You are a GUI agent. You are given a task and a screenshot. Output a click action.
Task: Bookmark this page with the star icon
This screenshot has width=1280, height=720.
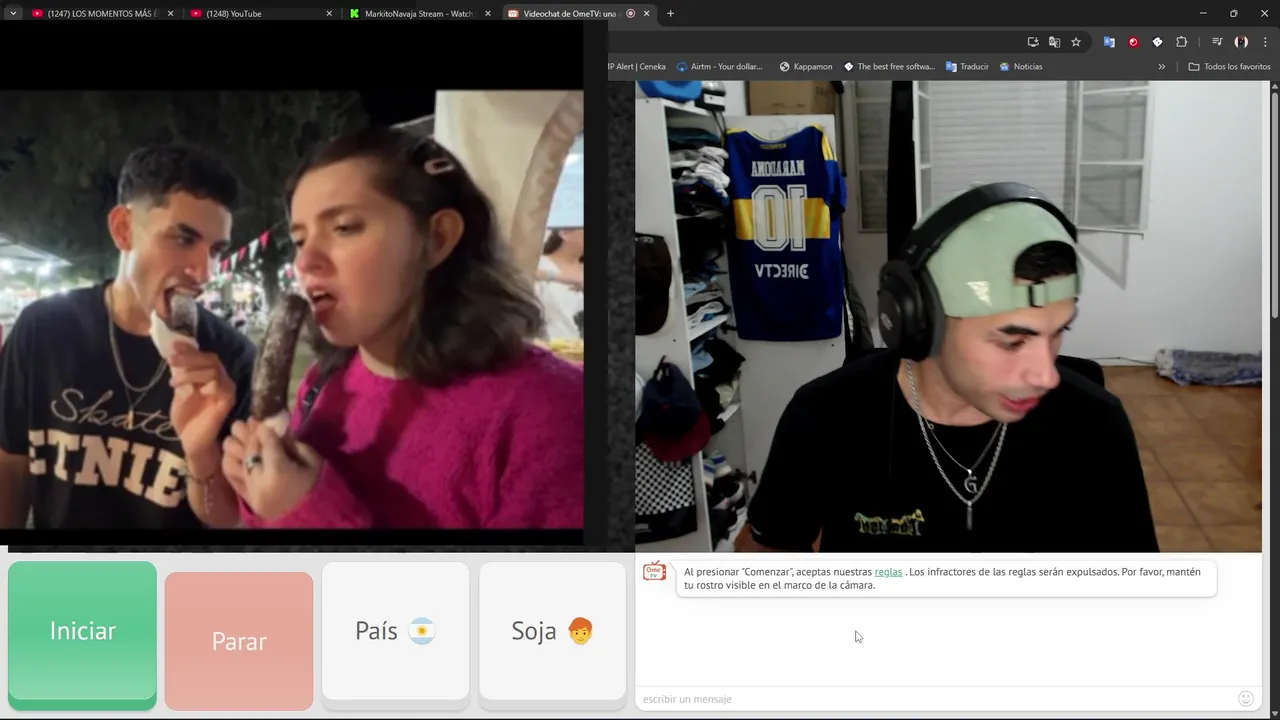click(x=1076, y=42)
